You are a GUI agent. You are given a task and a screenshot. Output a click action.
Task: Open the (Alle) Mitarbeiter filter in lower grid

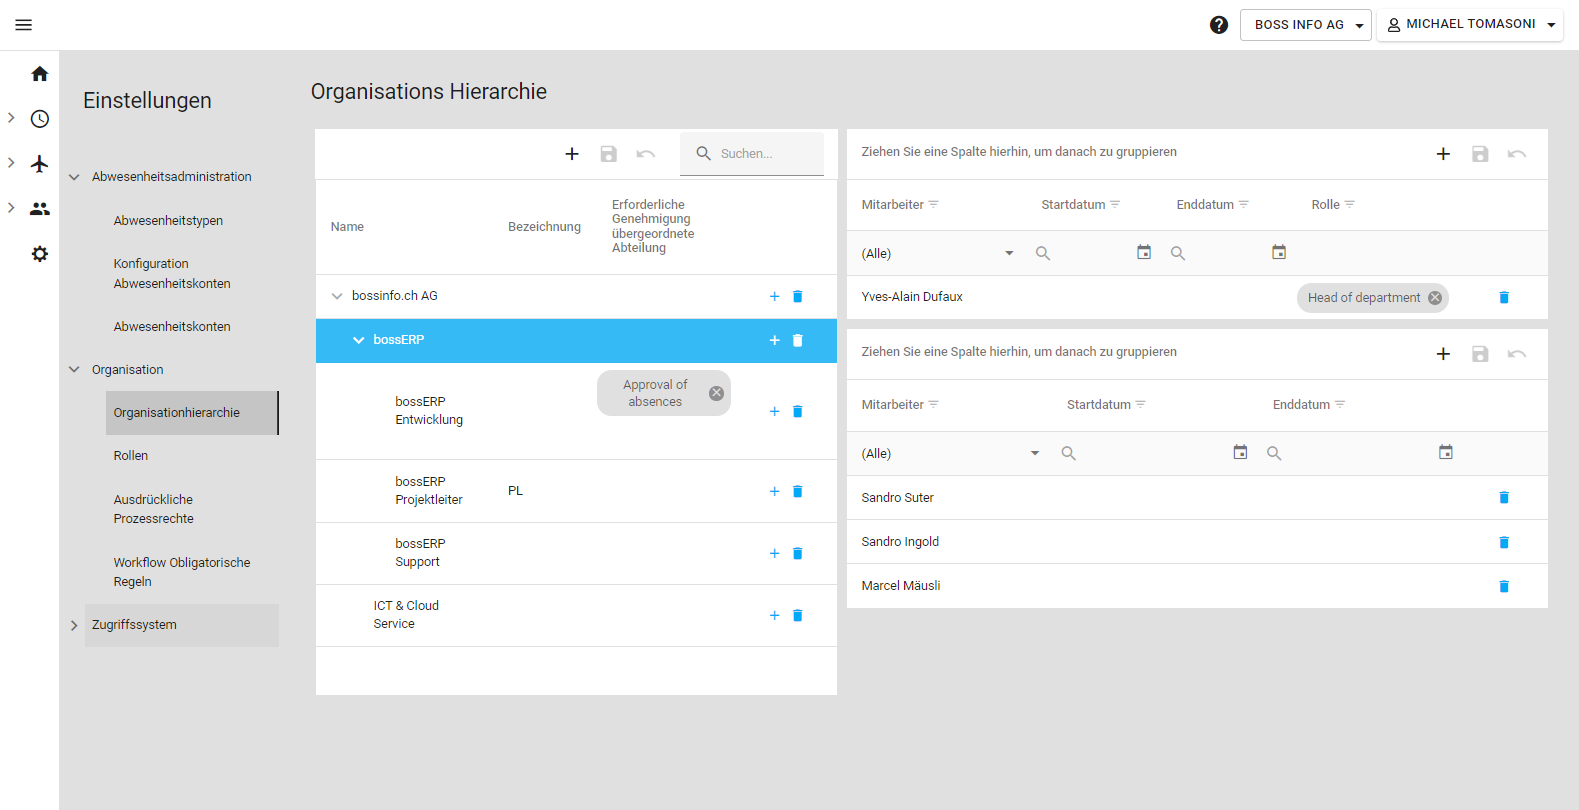pyautogui.click(x=950, y=453)
